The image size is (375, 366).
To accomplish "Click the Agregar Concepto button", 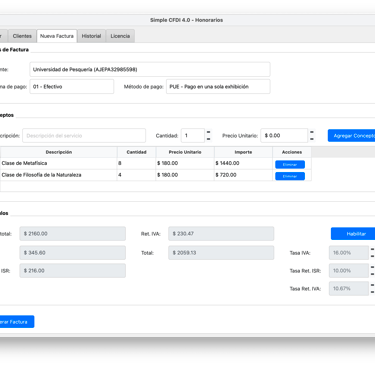I will point(351,136).
